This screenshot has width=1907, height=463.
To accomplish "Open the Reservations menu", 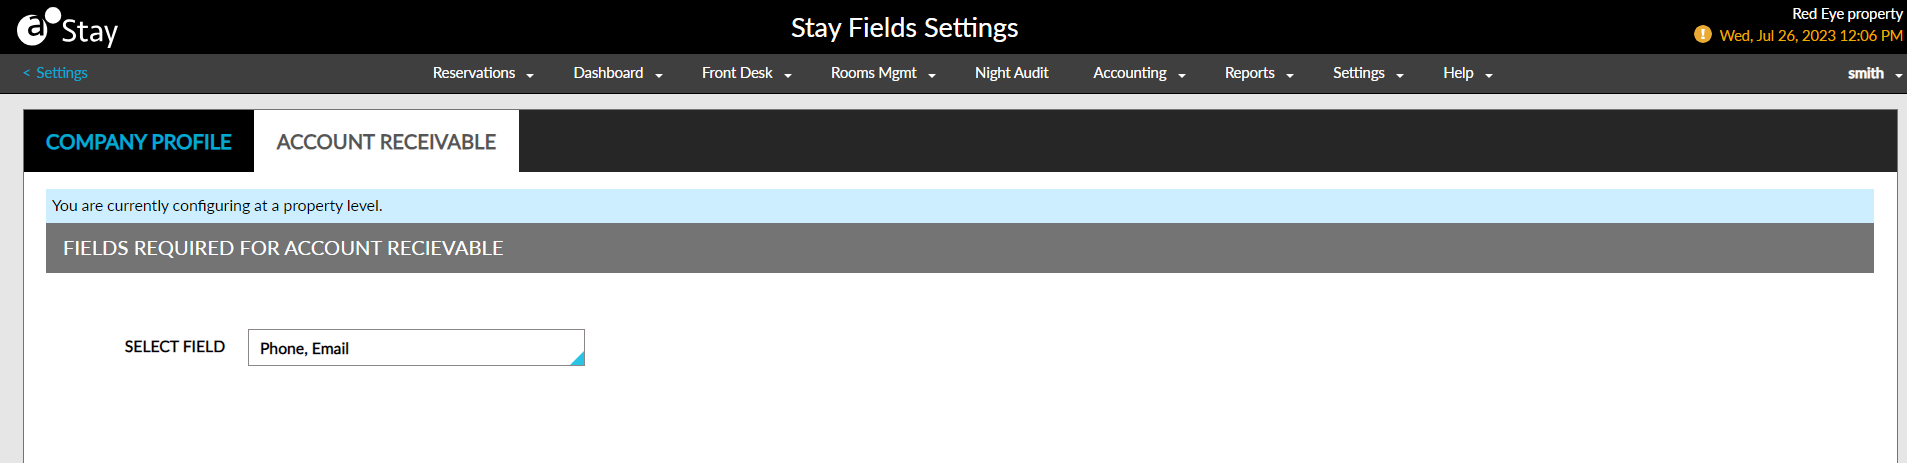I will point(474,73).
